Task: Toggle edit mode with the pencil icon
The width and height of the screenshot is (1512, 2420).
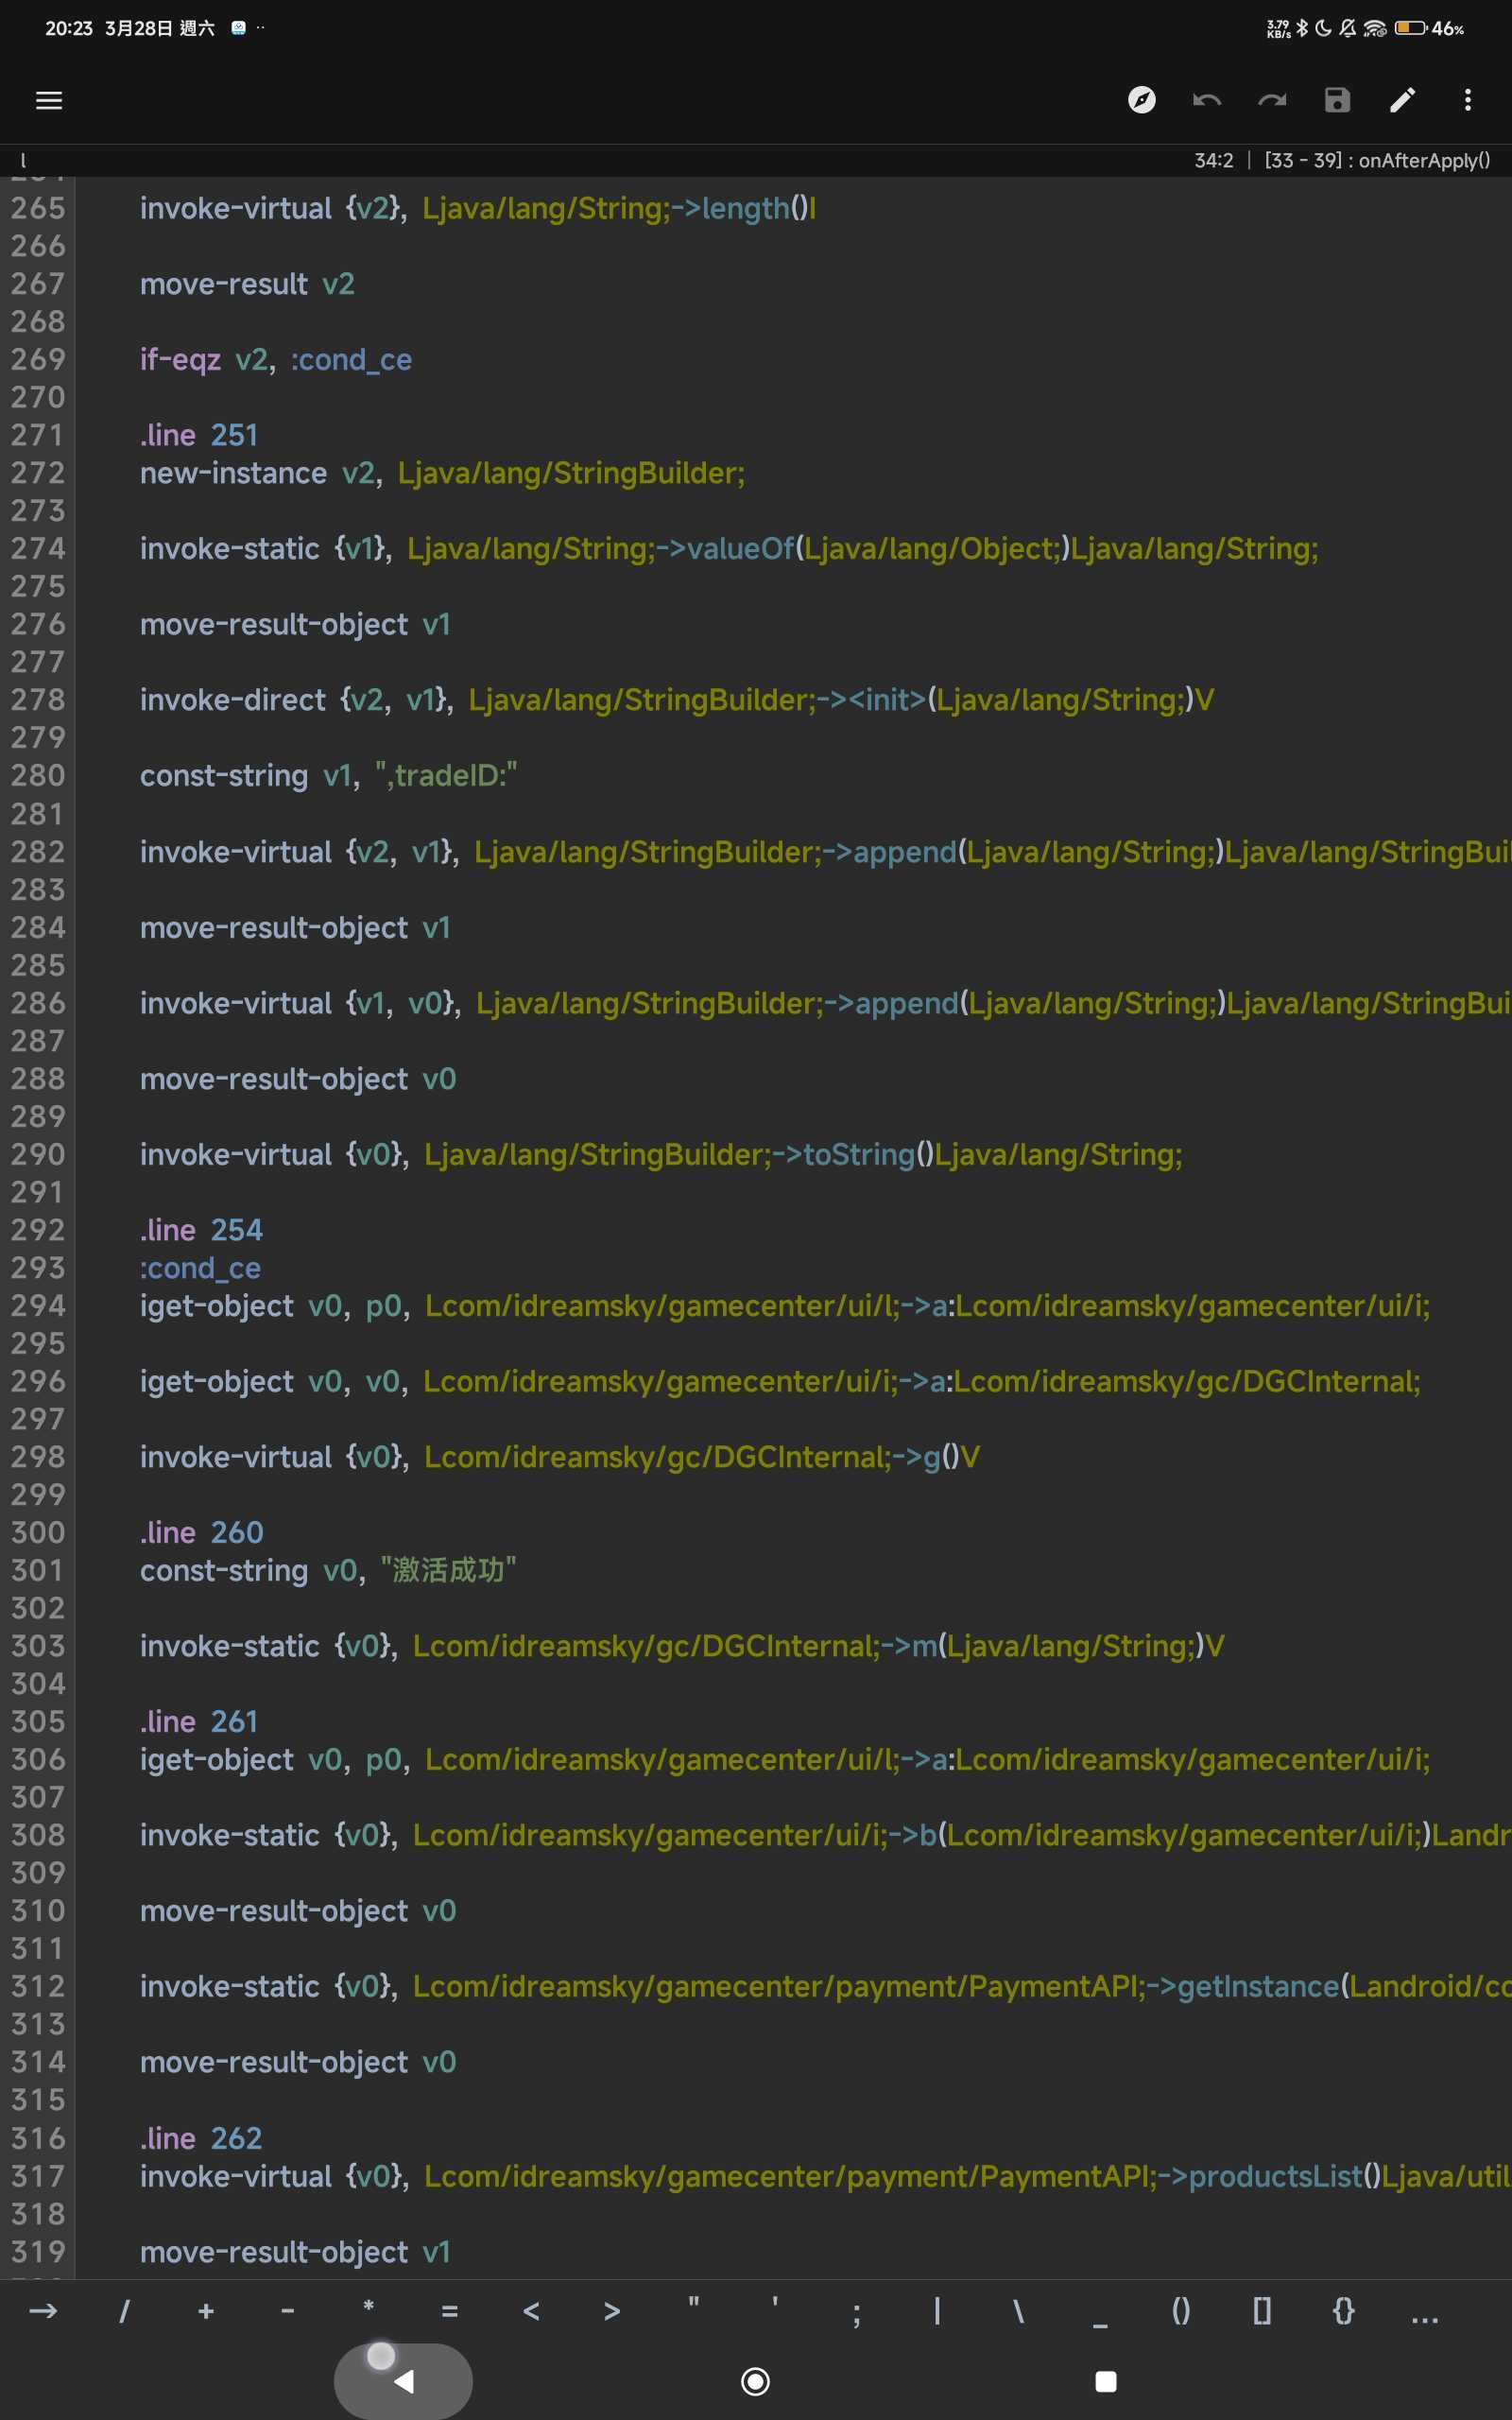Action: (1402, 100)
